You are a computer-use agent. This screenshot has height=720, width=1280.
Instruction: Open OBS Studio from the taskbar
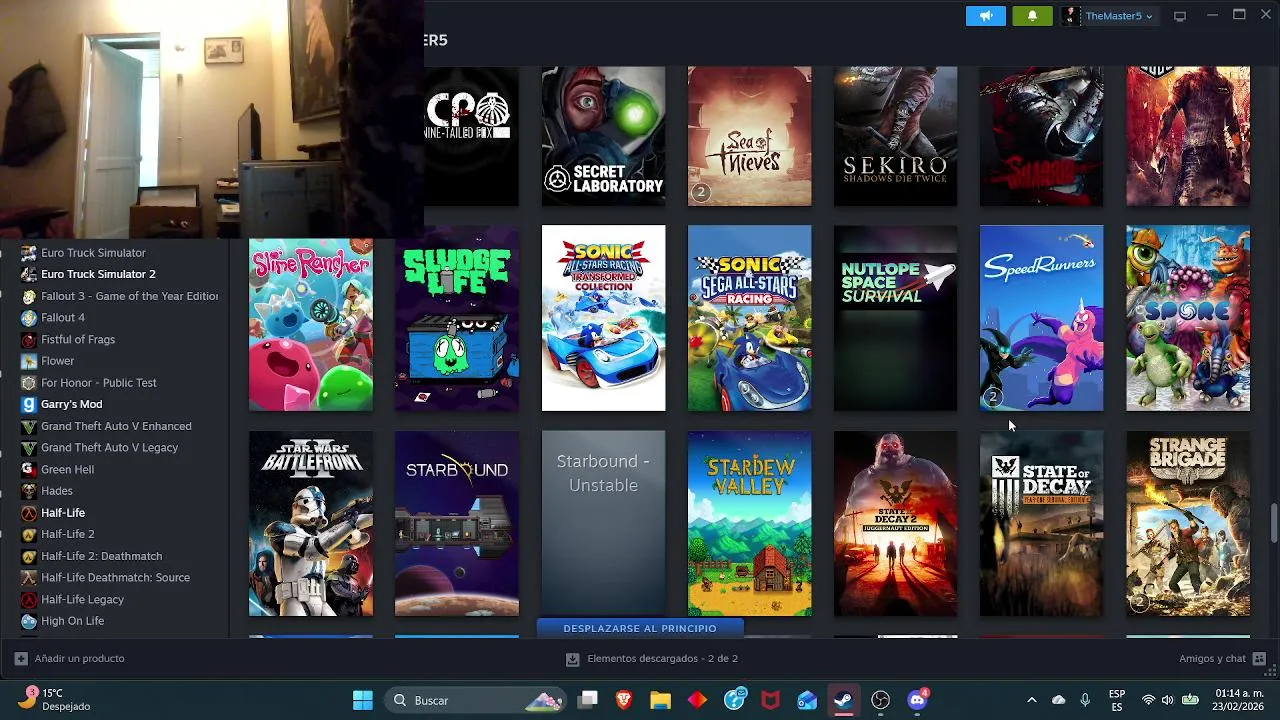point(880,700)
